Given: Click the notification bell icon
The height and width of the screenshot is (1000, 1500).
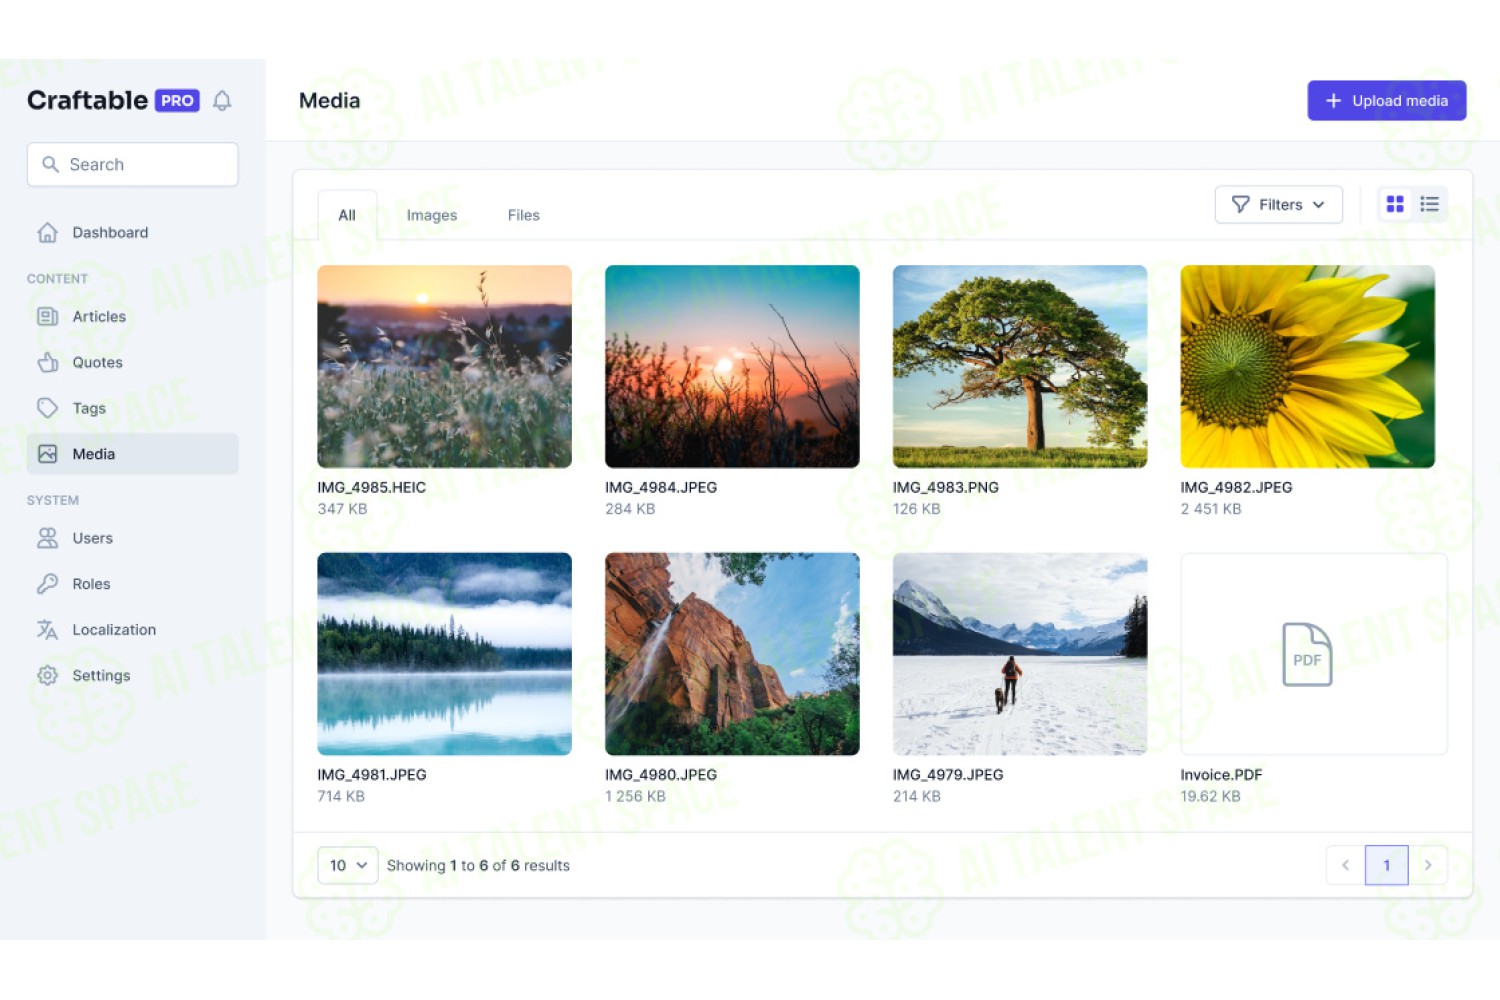Looking at the screenshot, I should click(x=222, y=101).
